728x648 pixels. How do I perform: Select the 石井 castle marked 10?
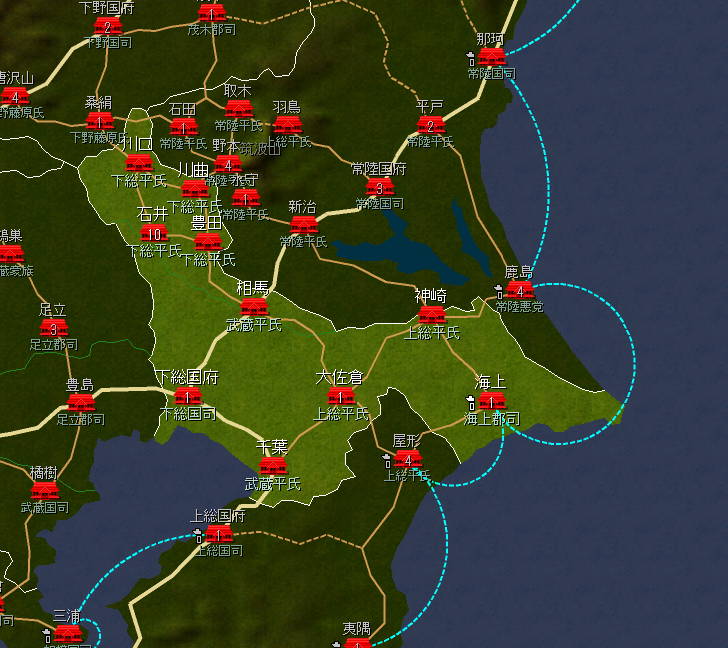(x=154, y=233)
